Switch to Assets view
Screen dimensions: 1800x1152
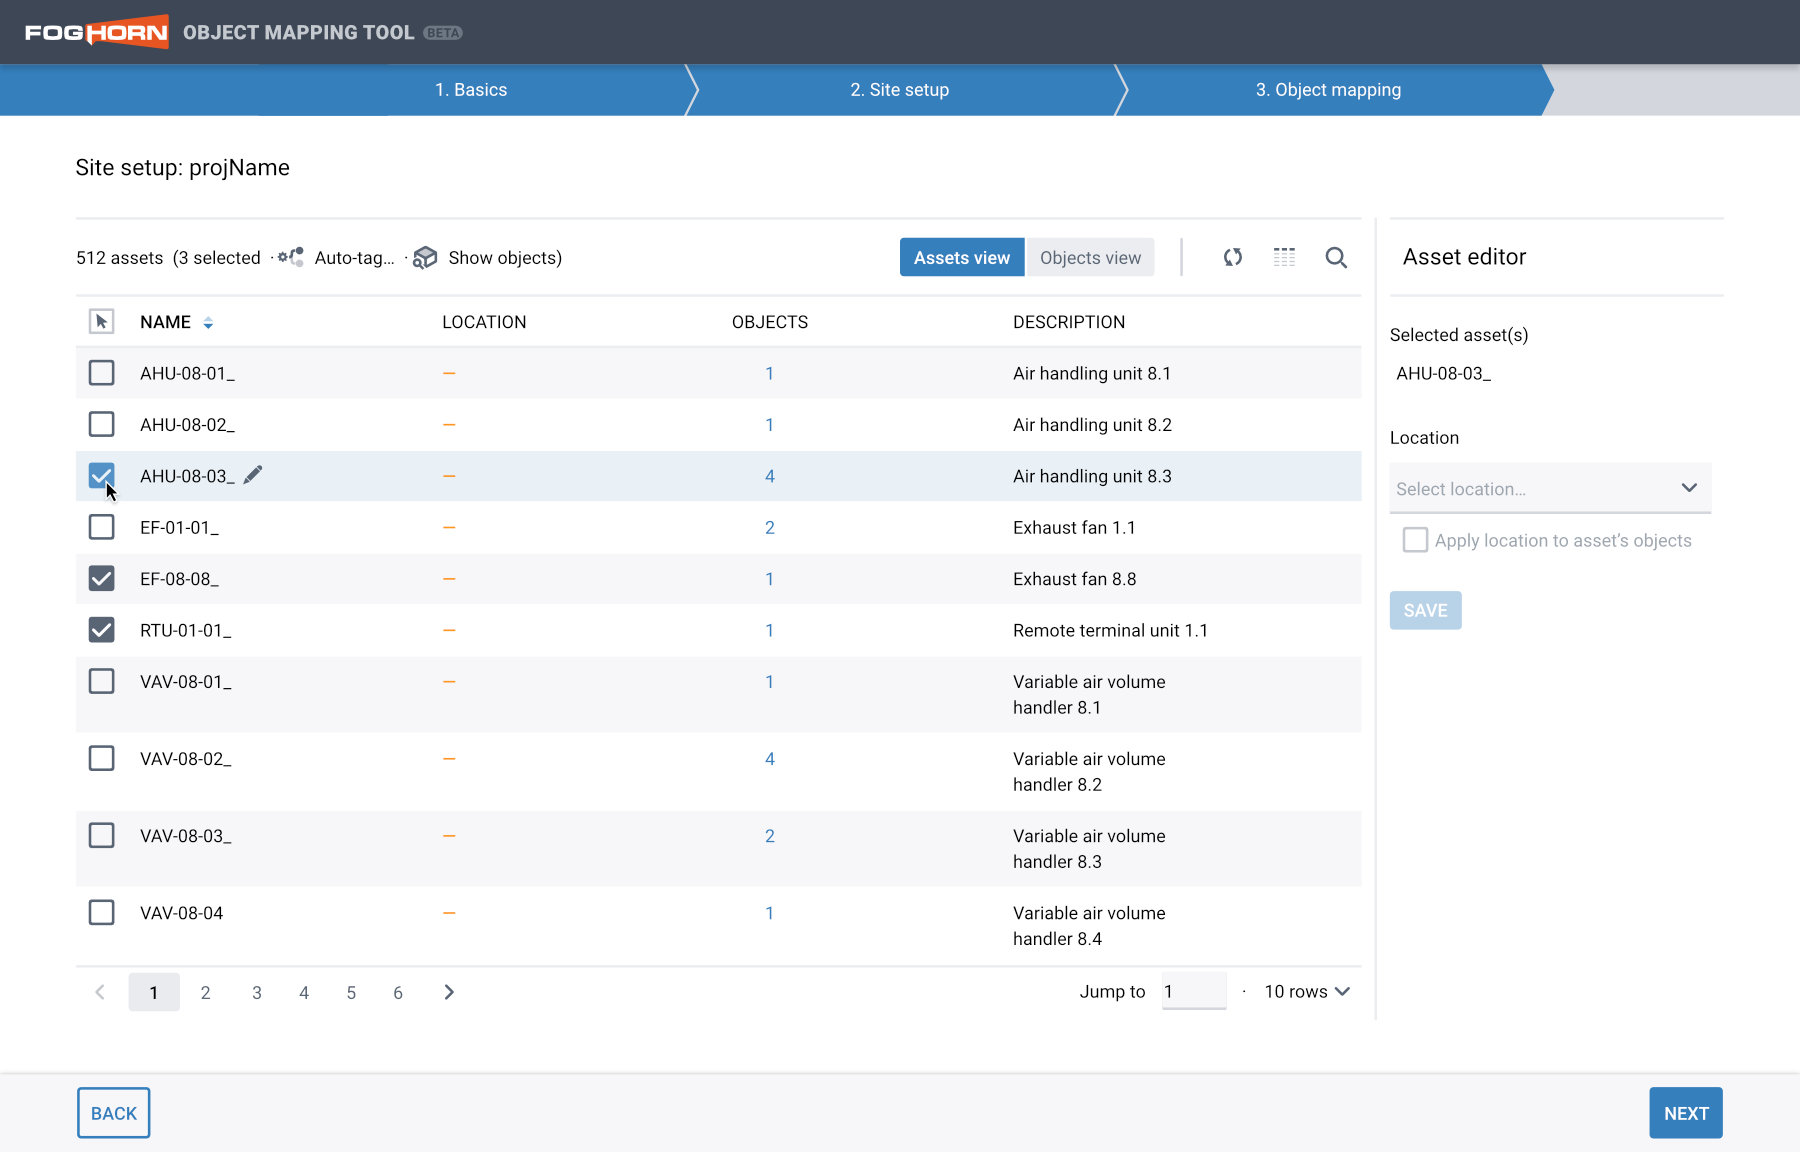(x=962, y=257)
